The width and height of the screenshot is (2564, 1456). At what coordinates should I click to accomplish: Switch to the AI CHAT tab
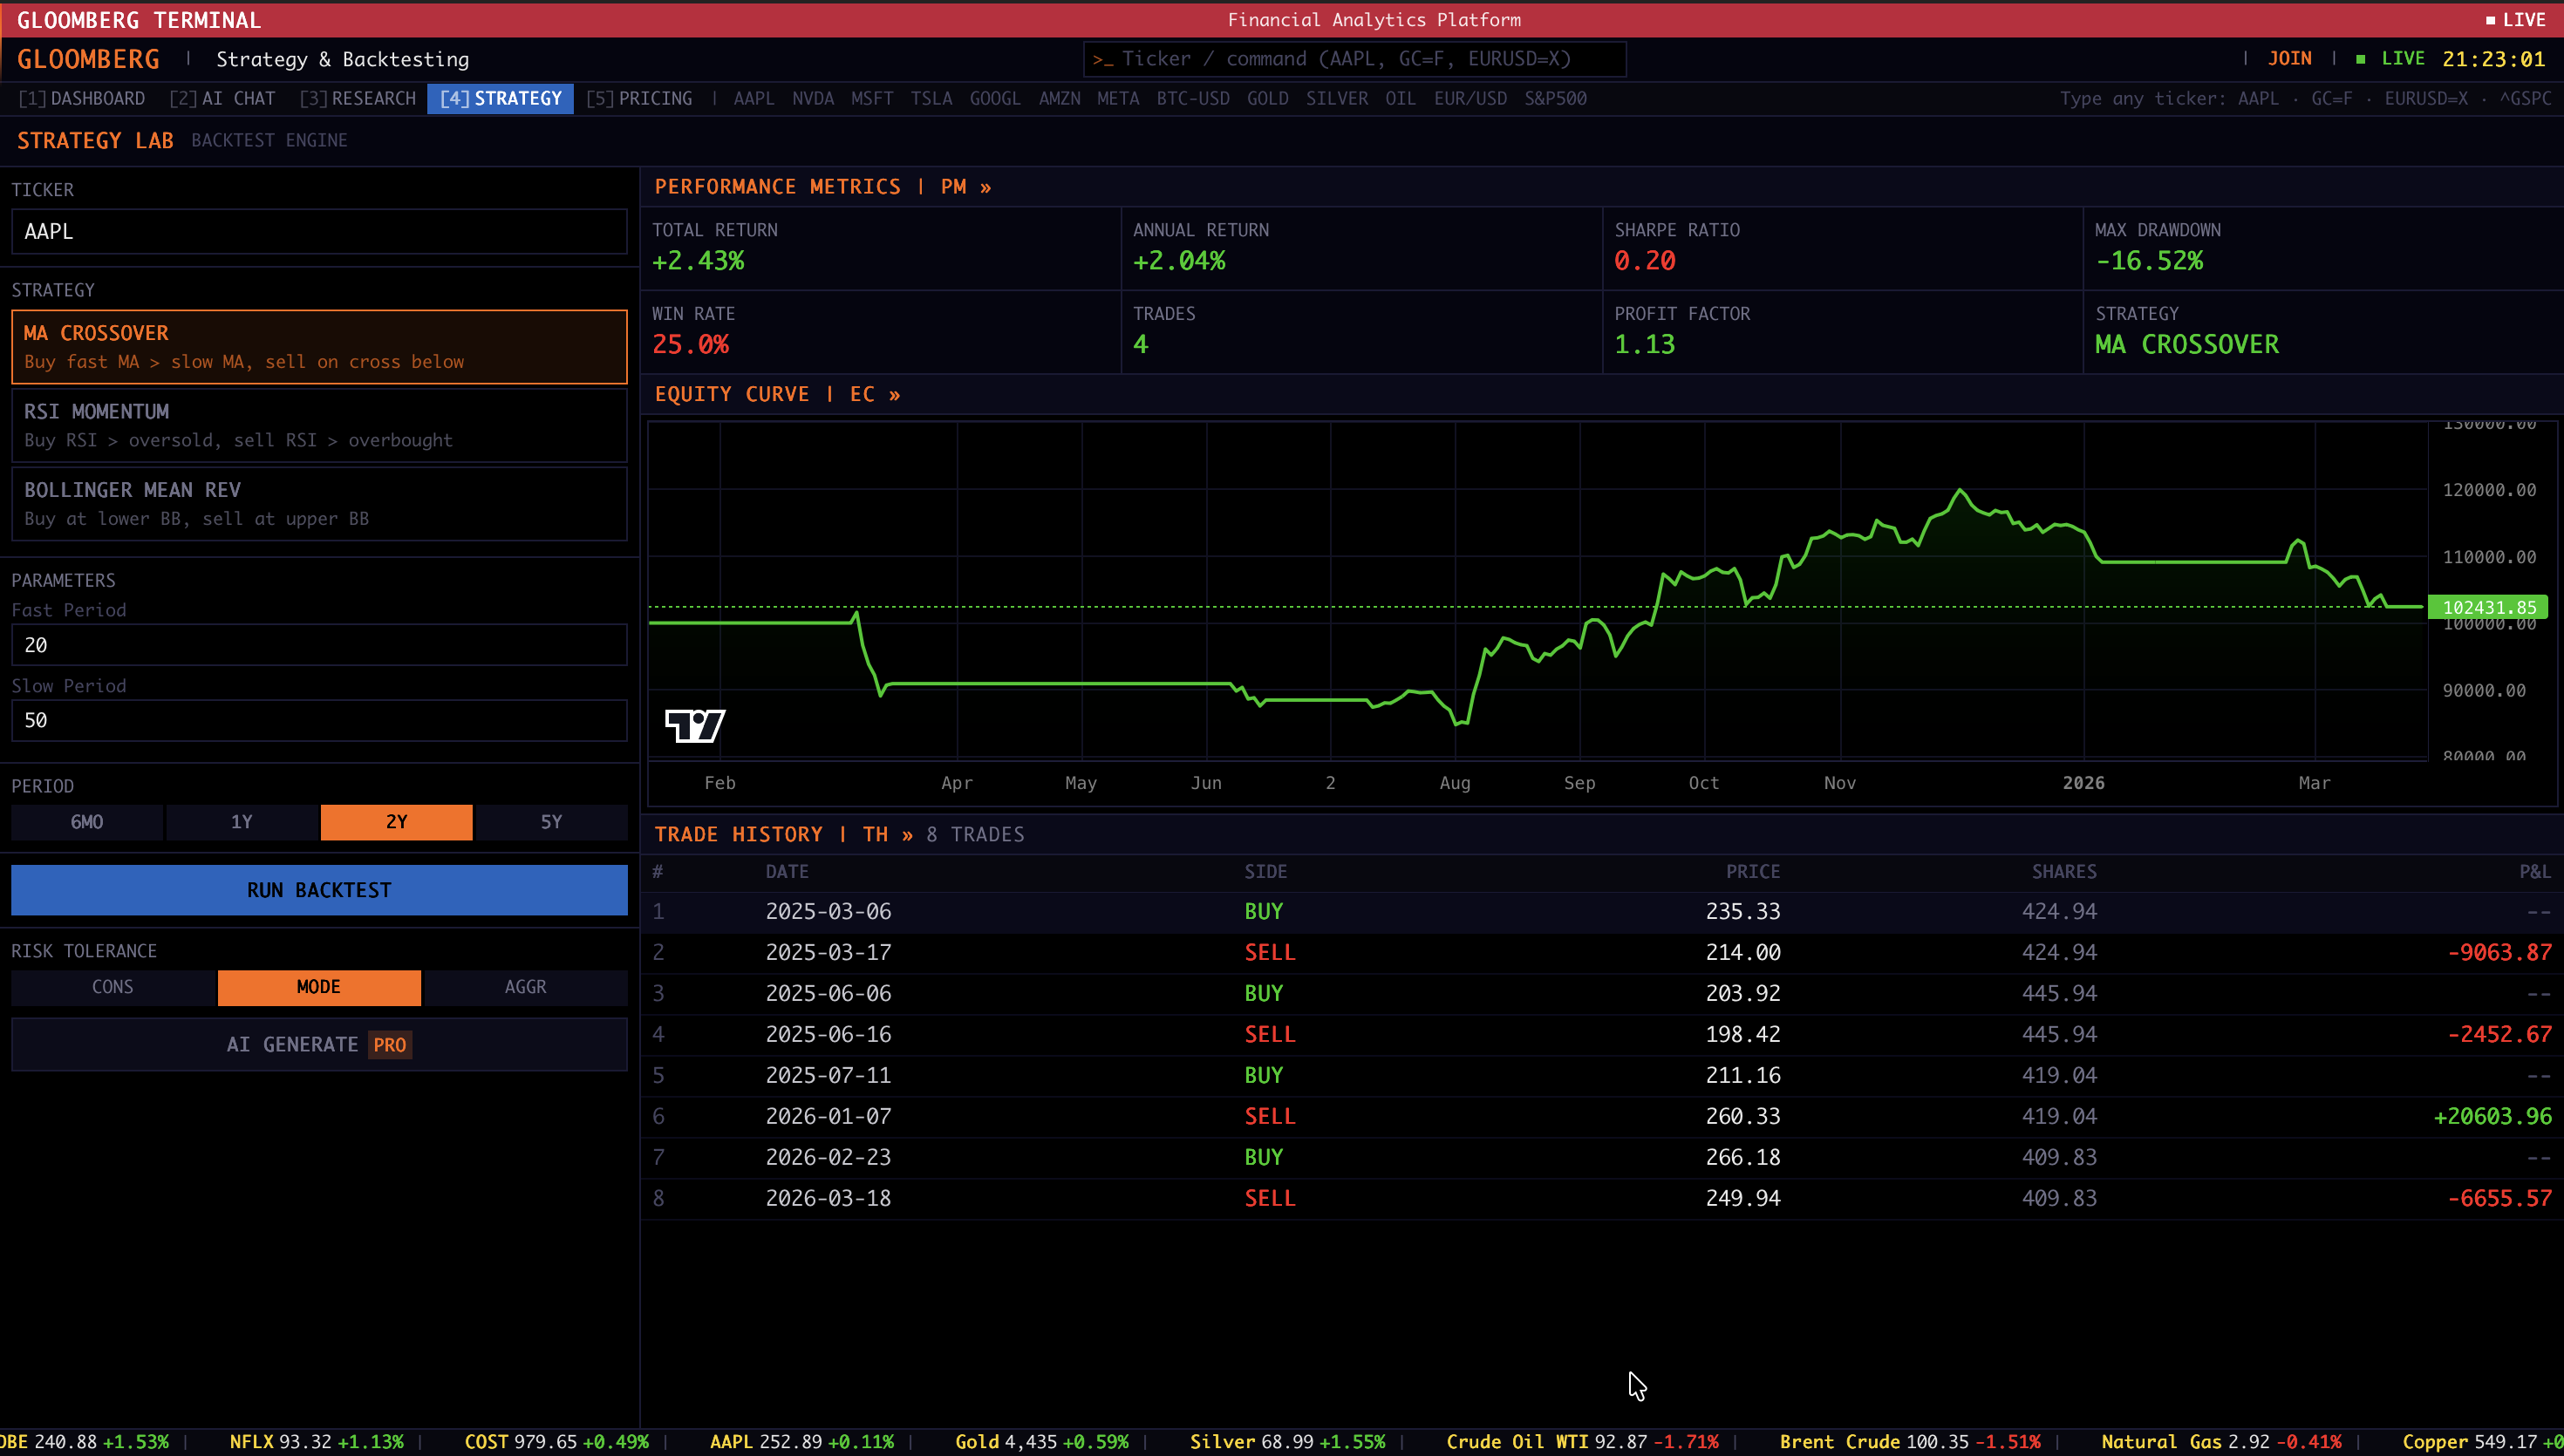coord(222,98)
